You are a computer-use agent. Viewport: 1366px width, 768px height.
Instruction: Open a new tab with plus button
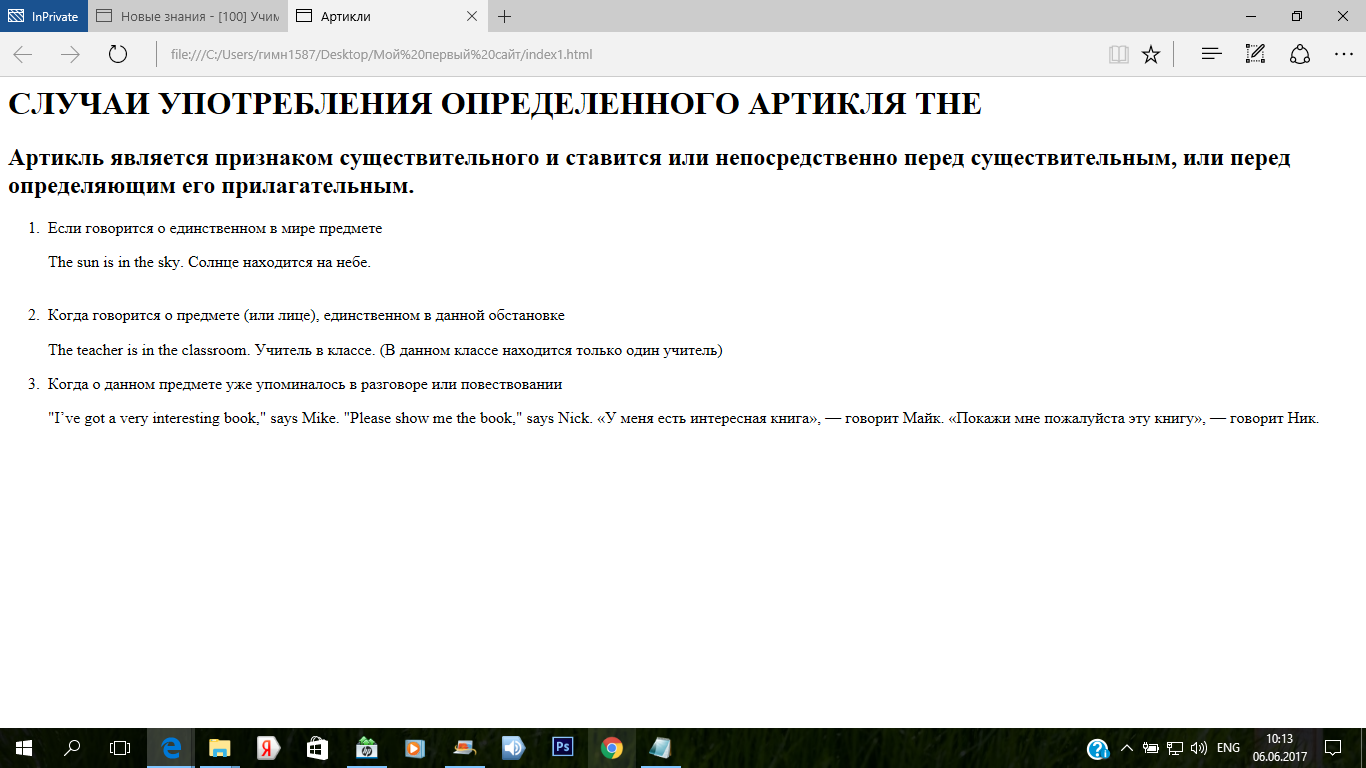tap(505, 16)
